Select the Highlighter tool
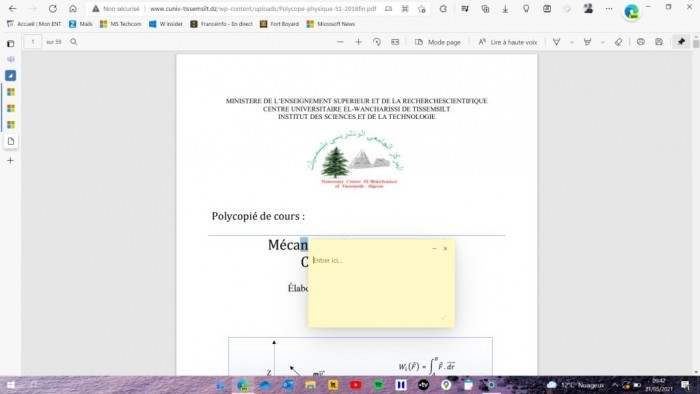700x394 pixels. 587,42
